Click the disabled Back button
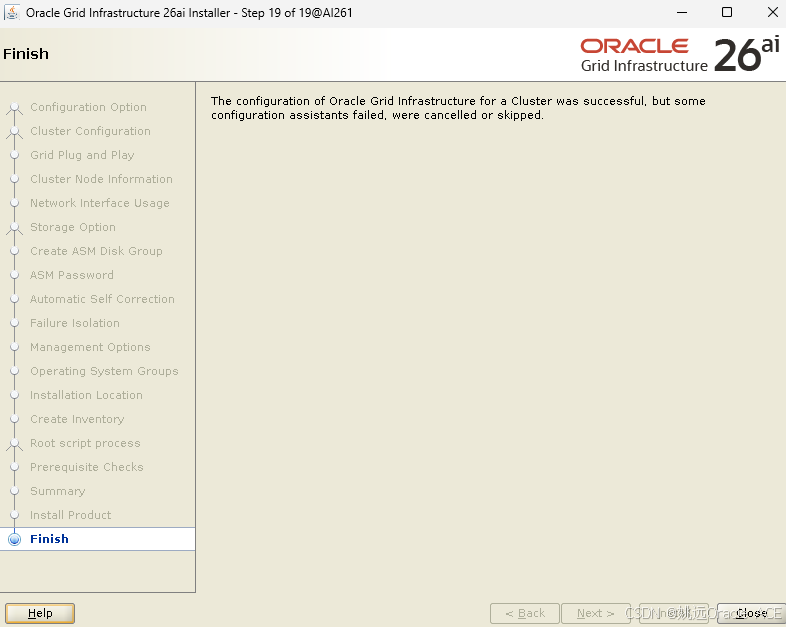The width and height of the screenshot is (786, 627). pos(525,613)
